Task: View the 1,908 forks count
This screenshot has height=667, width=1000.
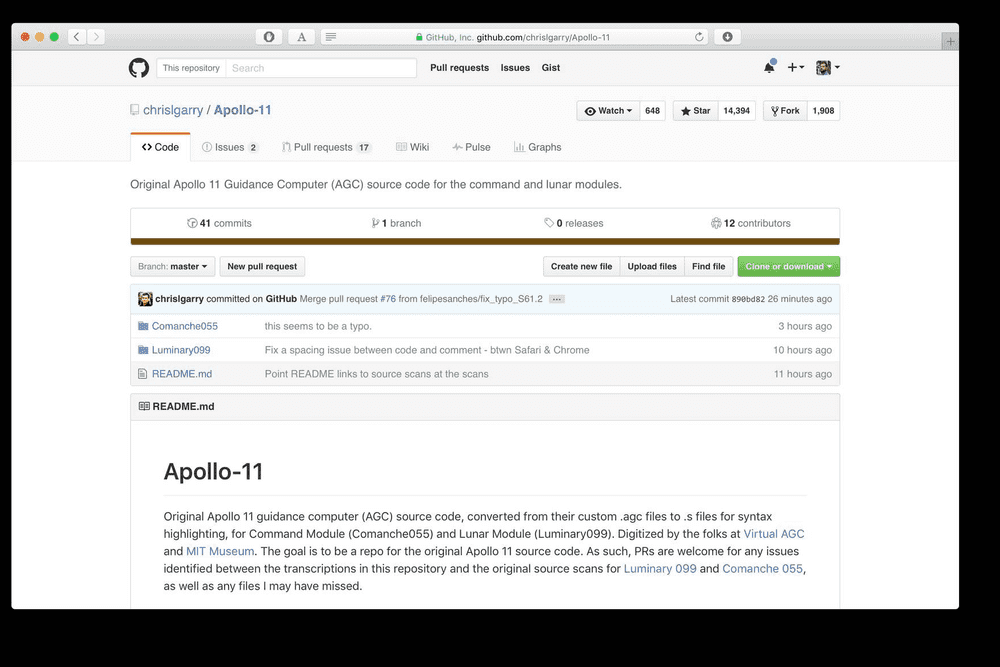Action: click(823, 110)
